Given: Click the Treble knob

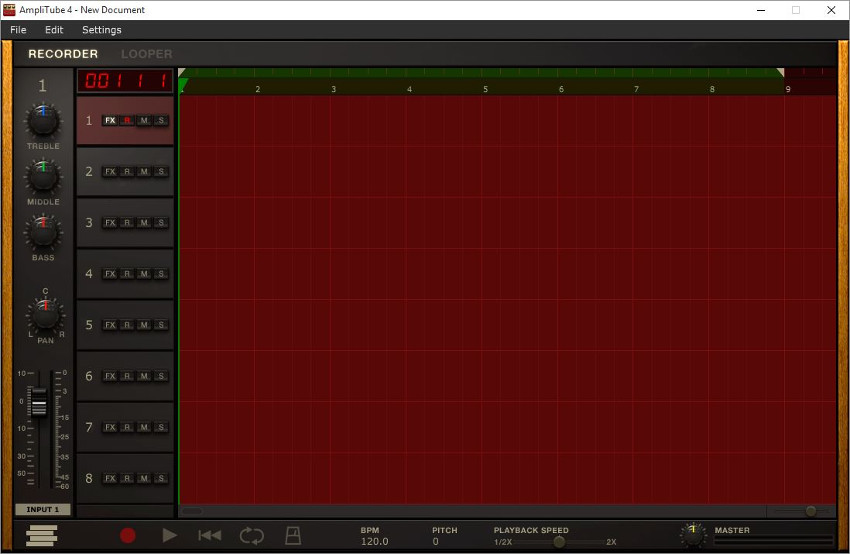Looking at the screenshot, I should [x=43, y=121].
